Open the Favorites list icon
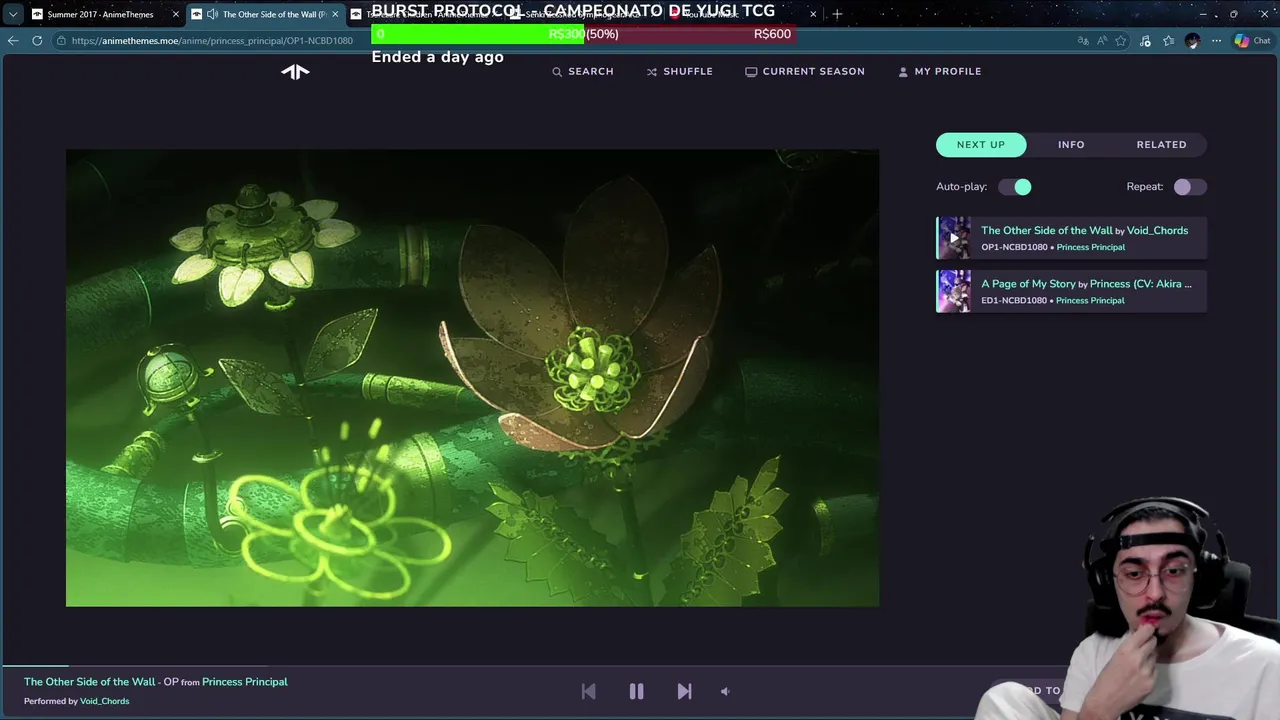This screenshot has height=720, width=1280. [x=1168, y=41]
